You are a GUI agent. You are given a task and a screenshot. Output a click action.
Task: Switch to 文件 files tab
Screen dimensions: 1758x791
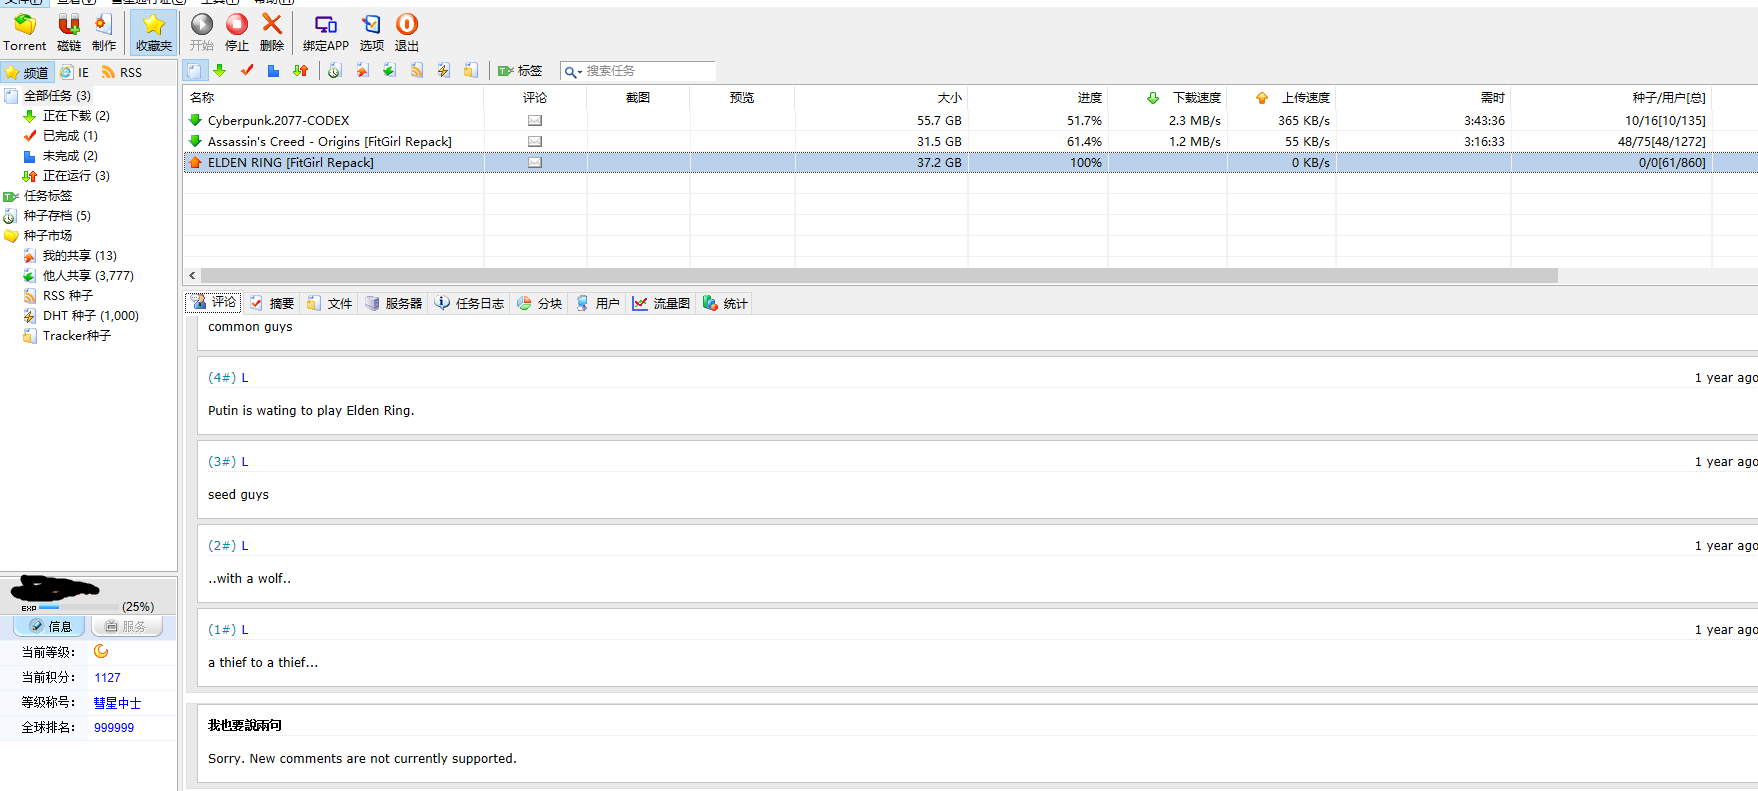[x=330, y=303]
